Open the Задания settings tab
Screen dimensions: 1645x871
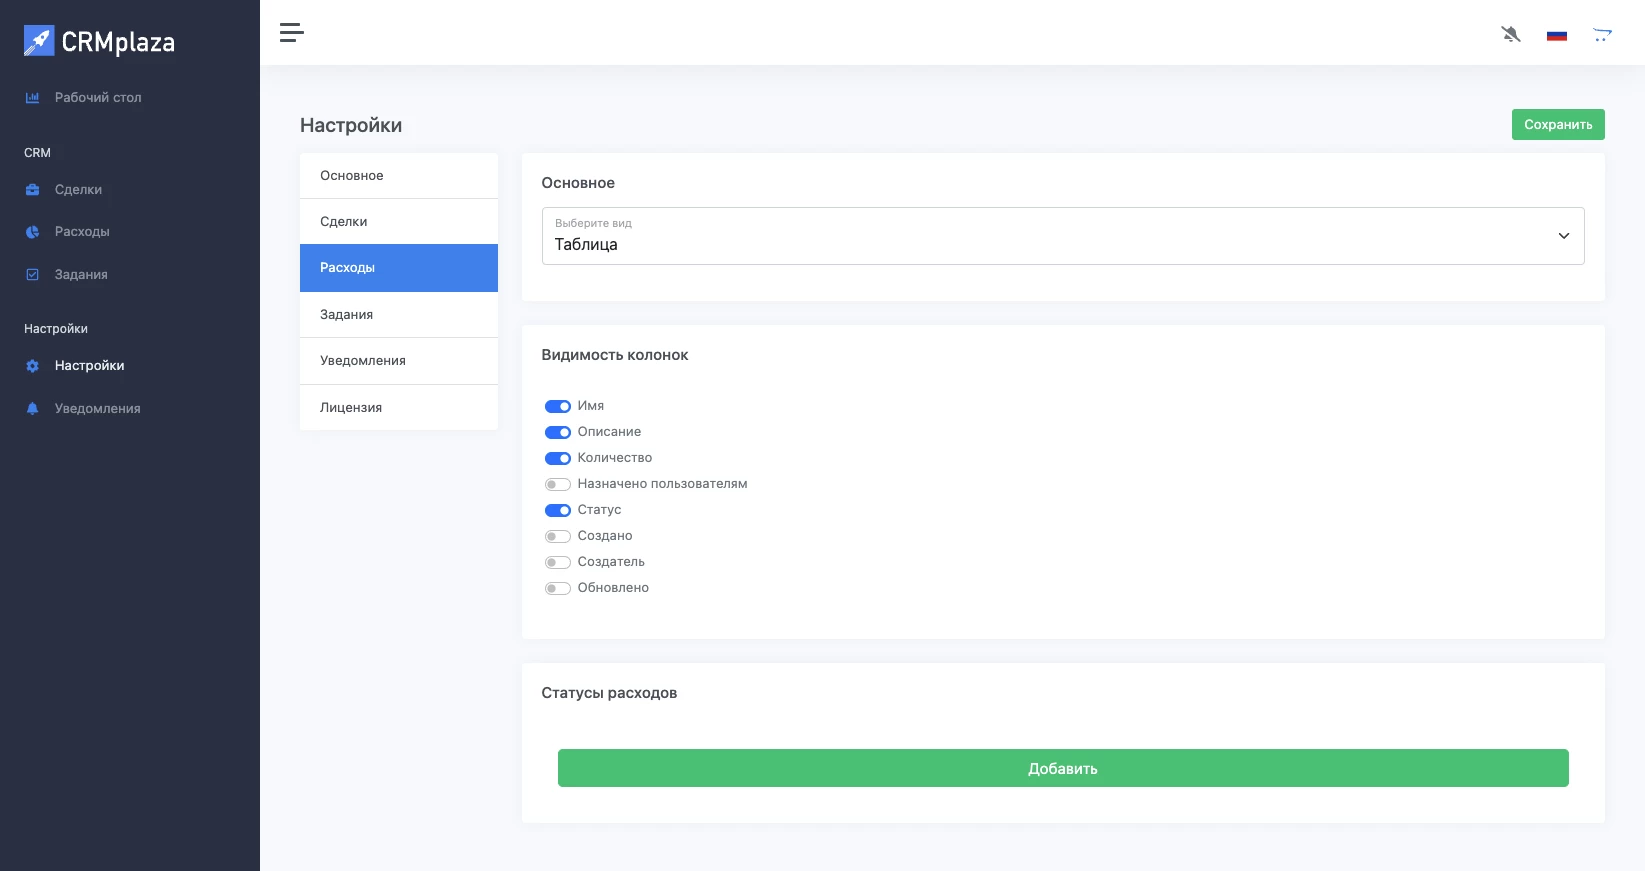coord(399,314)
